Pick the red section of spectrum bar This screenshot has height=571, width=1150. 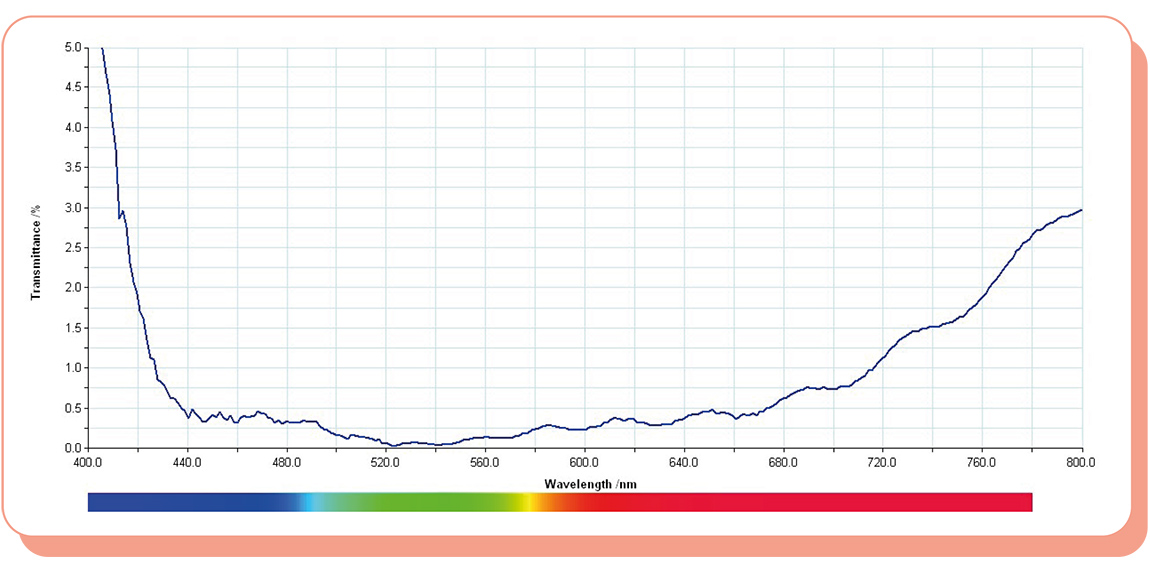click(800, 502)
